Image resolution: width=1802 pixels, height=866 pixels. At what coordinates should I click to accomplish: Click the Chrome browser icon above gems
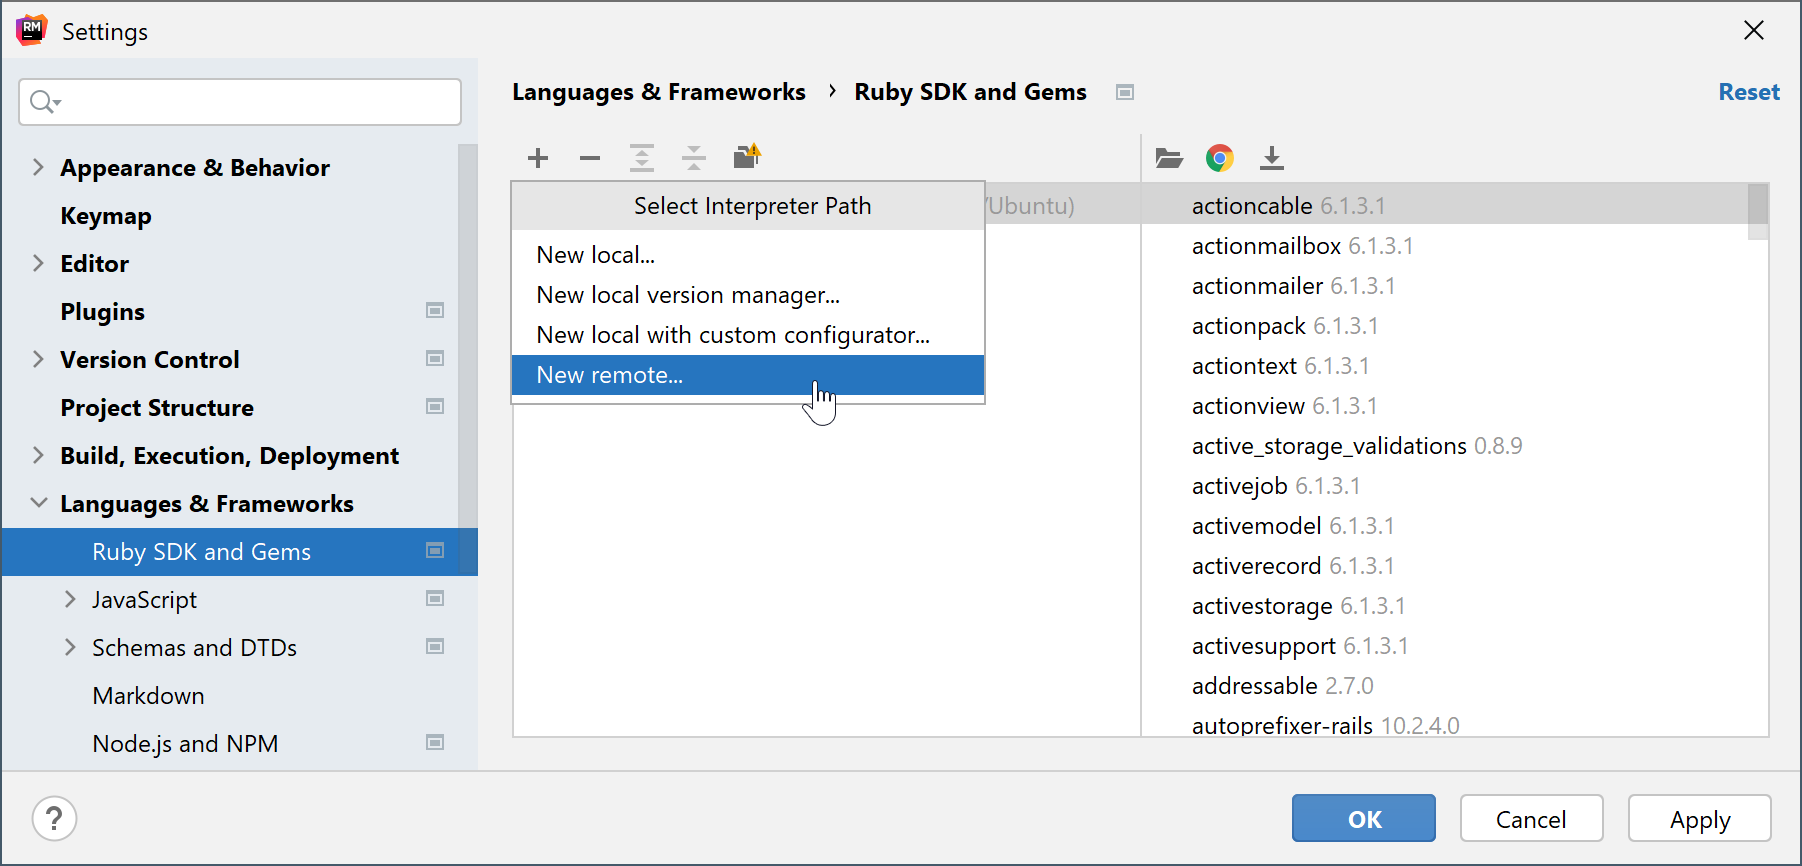1220,158
